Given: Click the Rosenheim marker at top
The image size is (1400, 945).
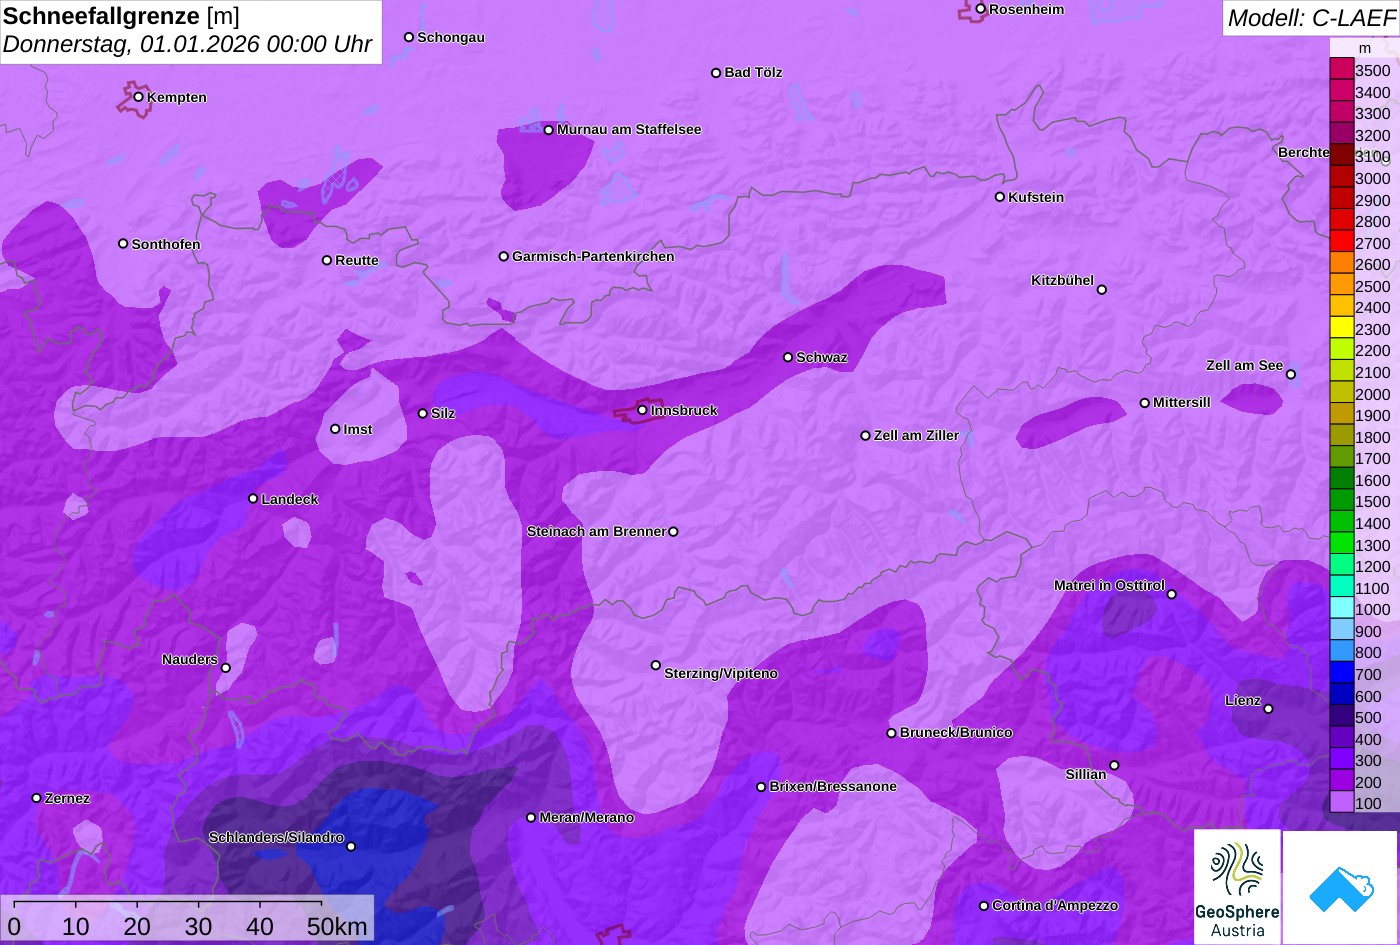Looking at the screenshot, I should [981, 9].
